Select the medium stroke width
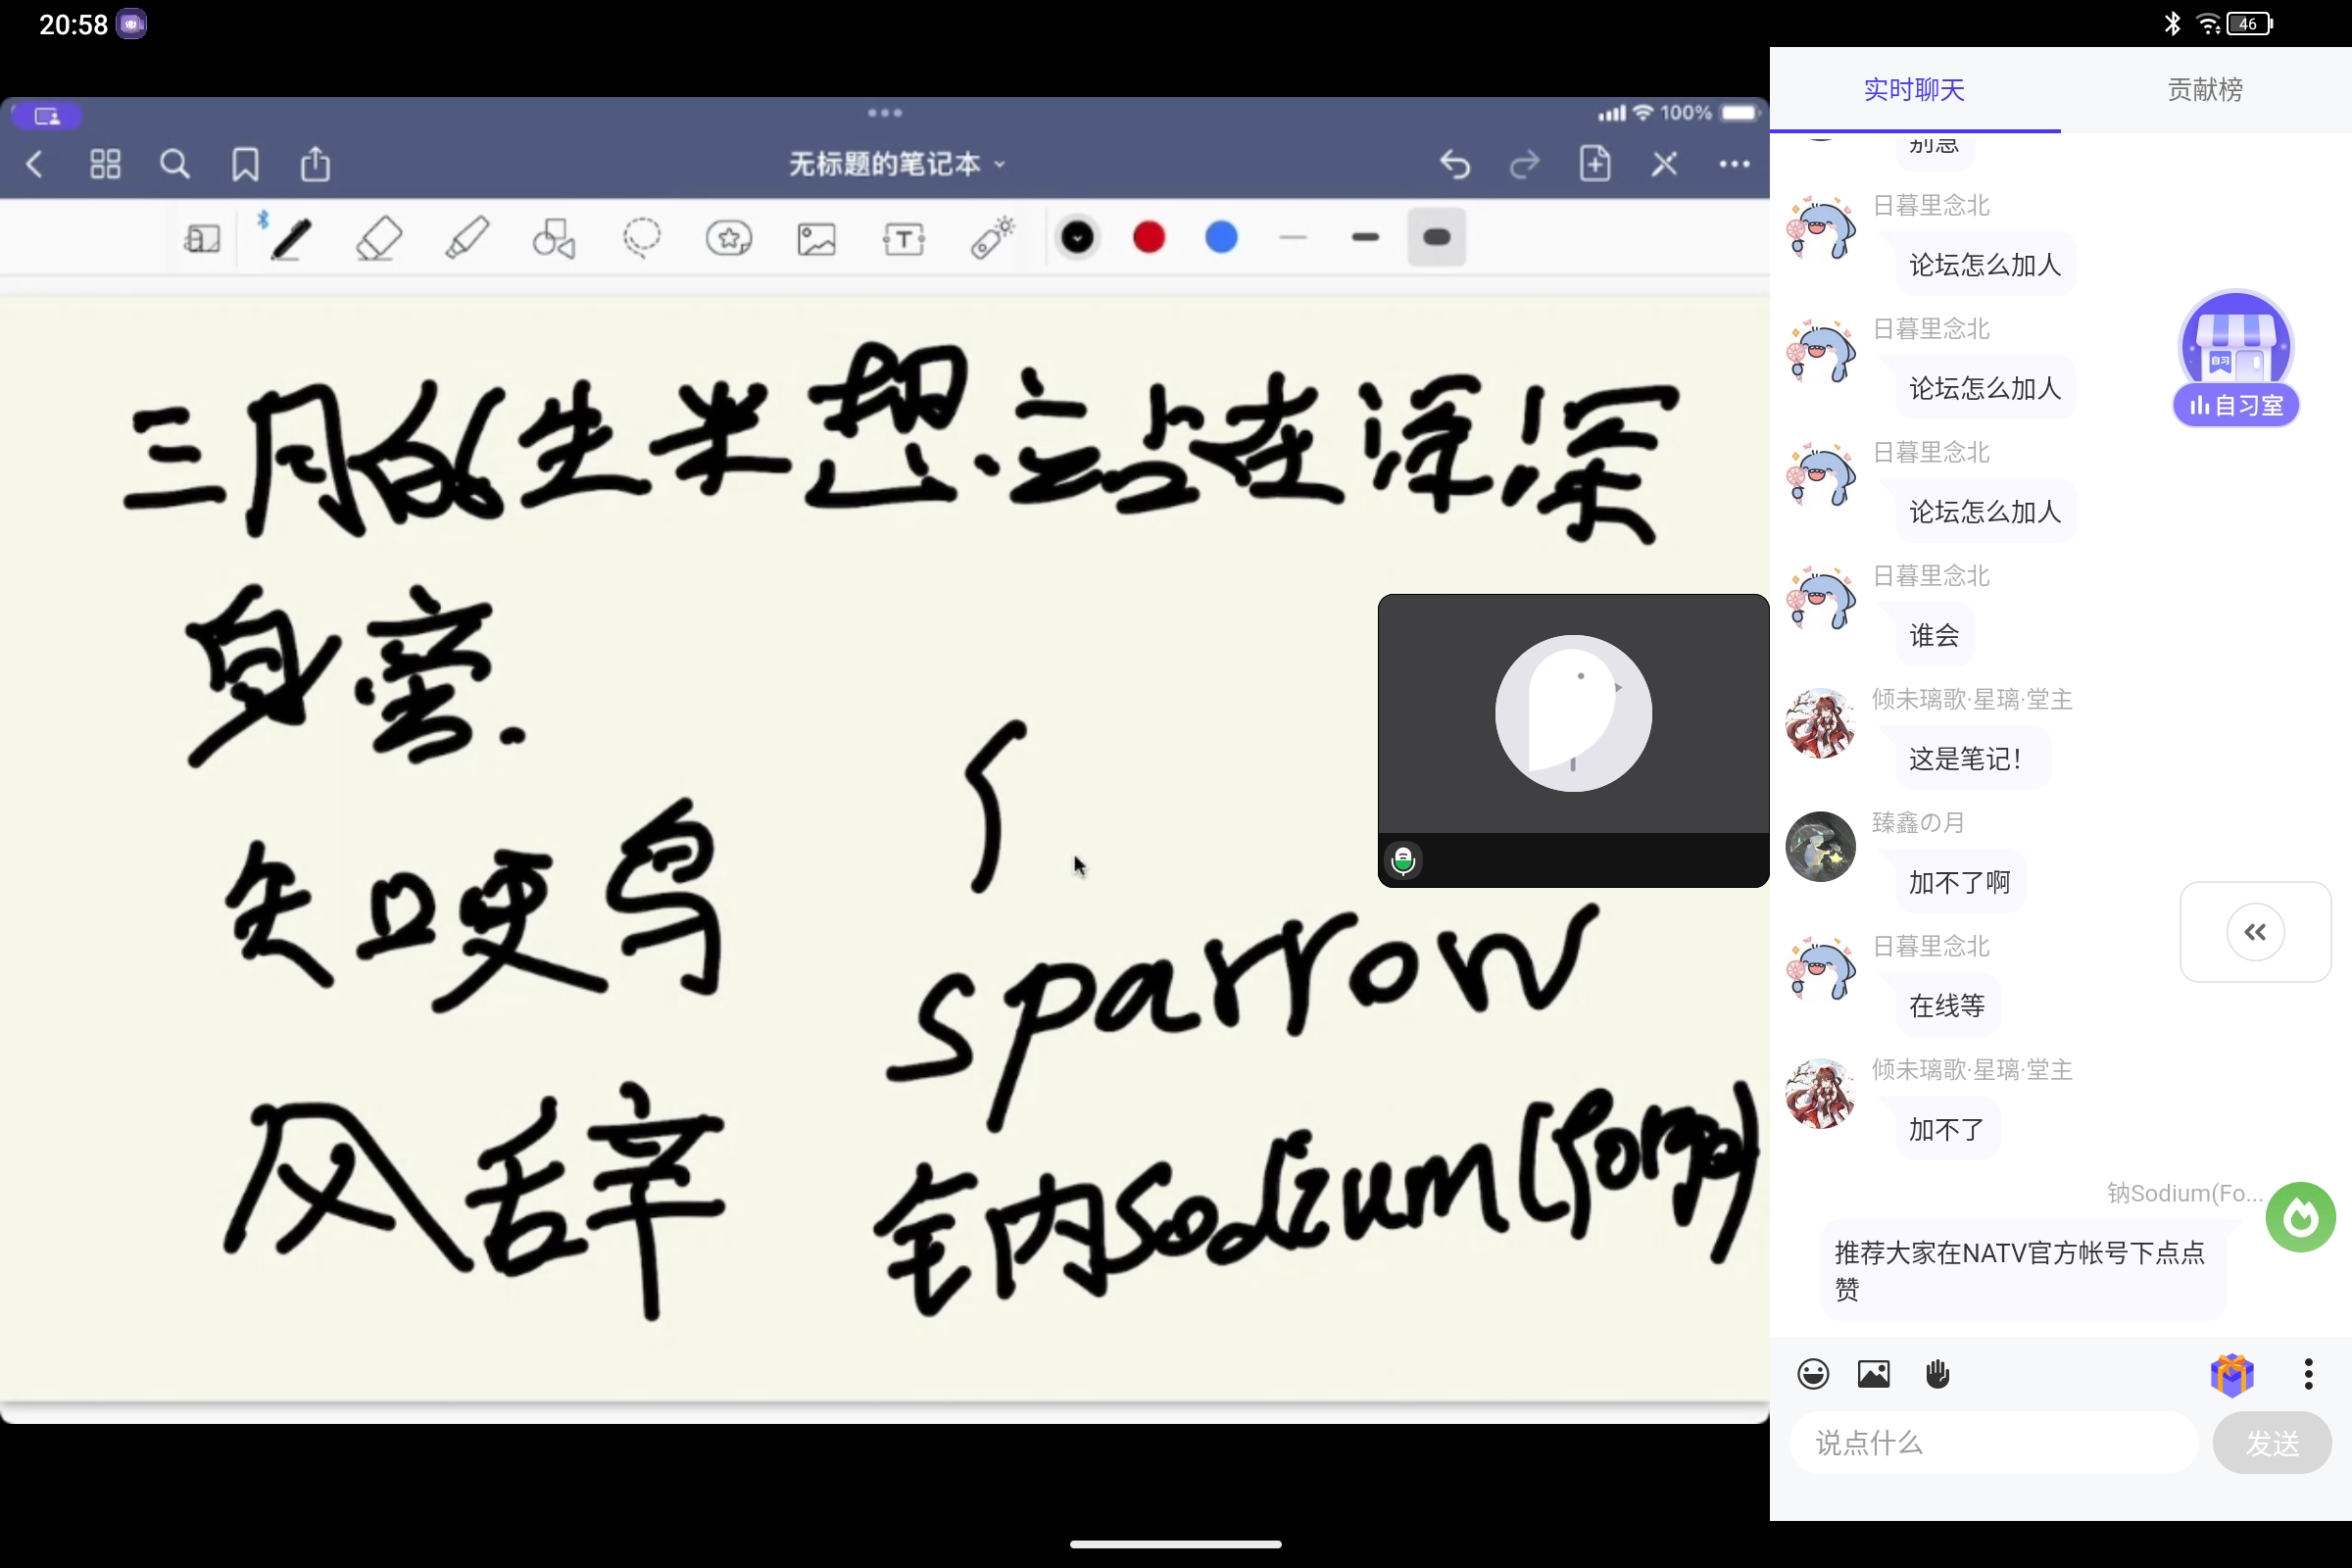The height and width of the screenshot is (1568, 2352). point(1365,238)
